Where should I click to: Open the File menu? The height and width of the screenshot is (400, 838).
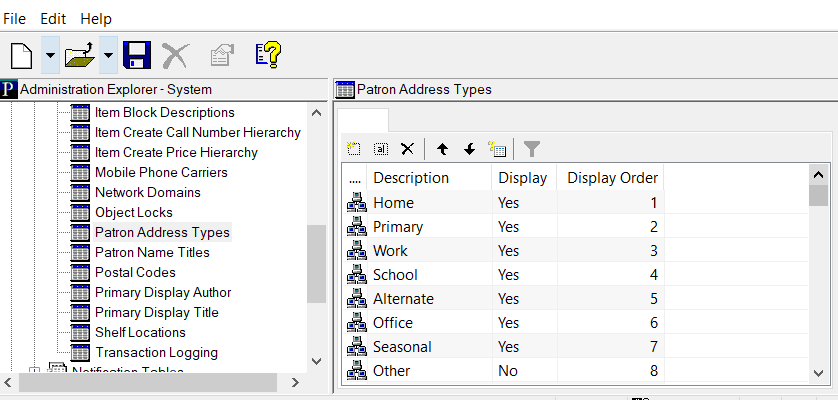tap(16, 19)
